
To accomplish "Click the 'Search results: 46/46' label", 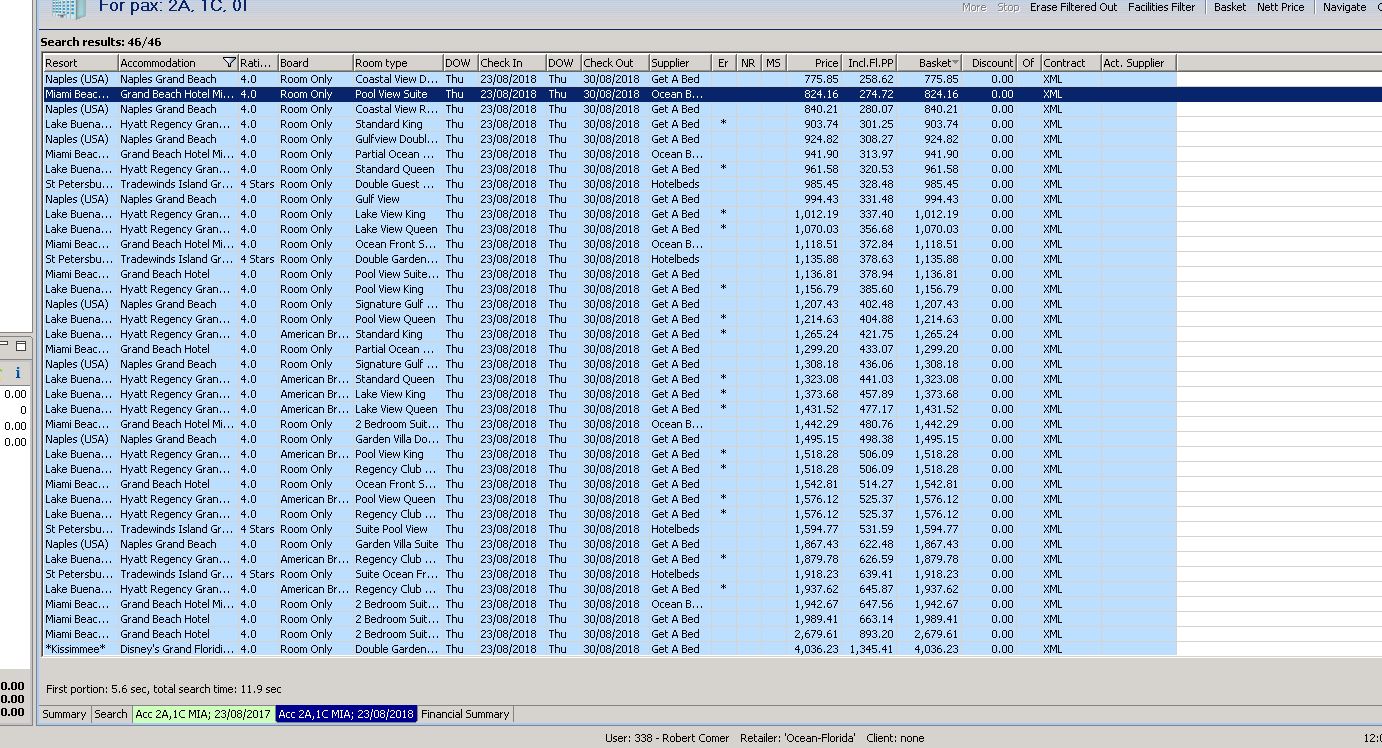I will pyautogui.click(x=101, y=42).
